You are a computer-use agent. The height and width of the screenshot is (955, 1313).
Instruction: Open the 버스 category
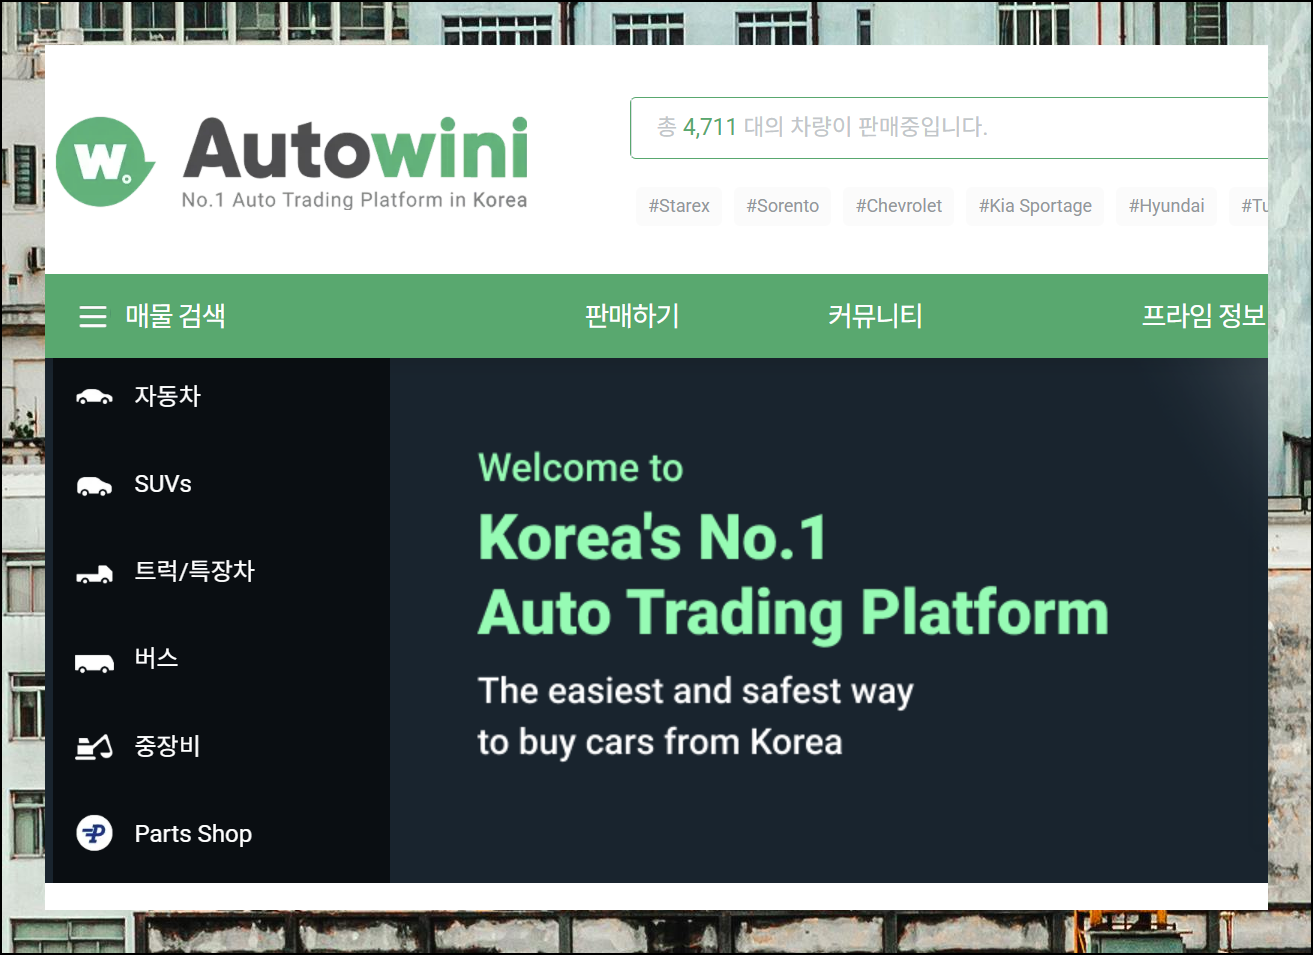[x=156, y=658]
